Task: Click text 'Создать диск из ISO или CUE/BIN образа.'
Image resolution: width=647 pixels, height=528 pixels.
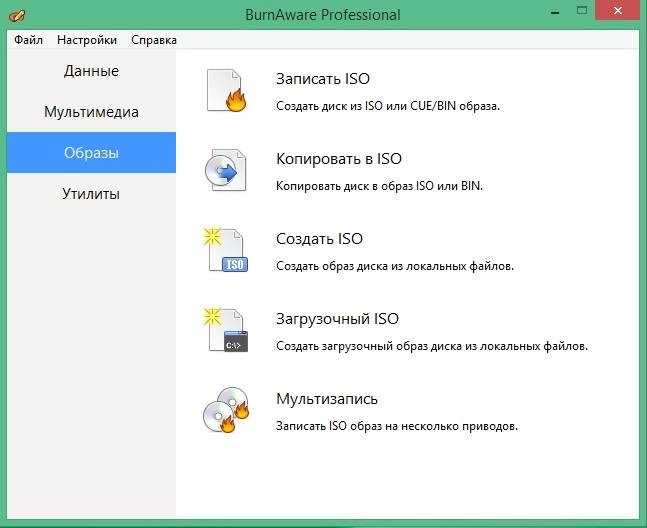Action: tap(388, 106)
